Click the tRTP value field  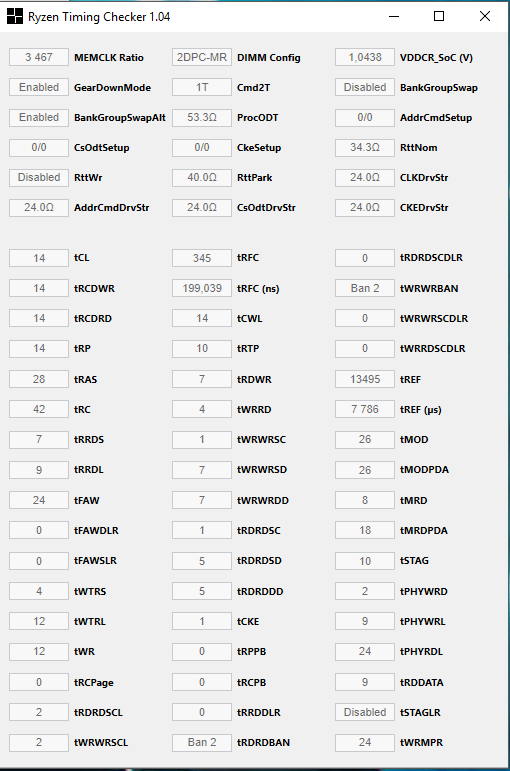pyautogui.click(x=202, y=349)
